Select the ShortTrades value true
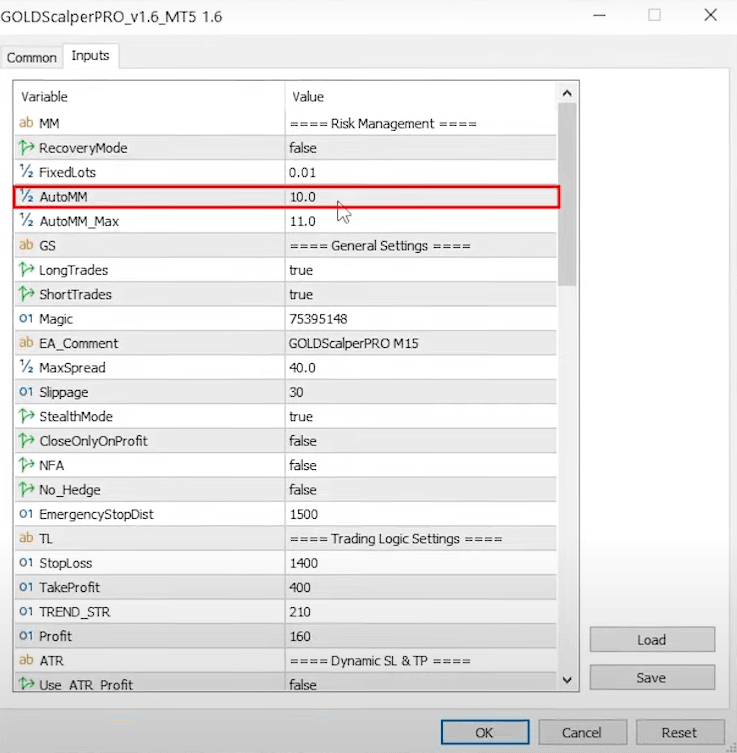This screenshot has height=753, width=737. [x=301, y=294]
